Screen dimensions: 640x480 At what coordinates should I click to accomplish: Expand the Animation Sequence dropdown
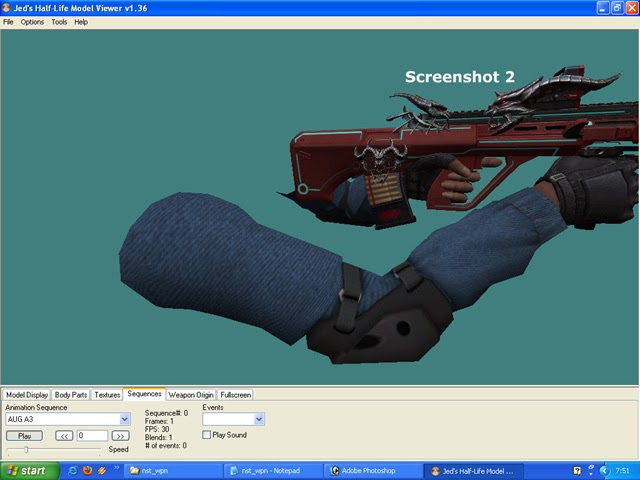pyautogui.click(x=124, y=419)
